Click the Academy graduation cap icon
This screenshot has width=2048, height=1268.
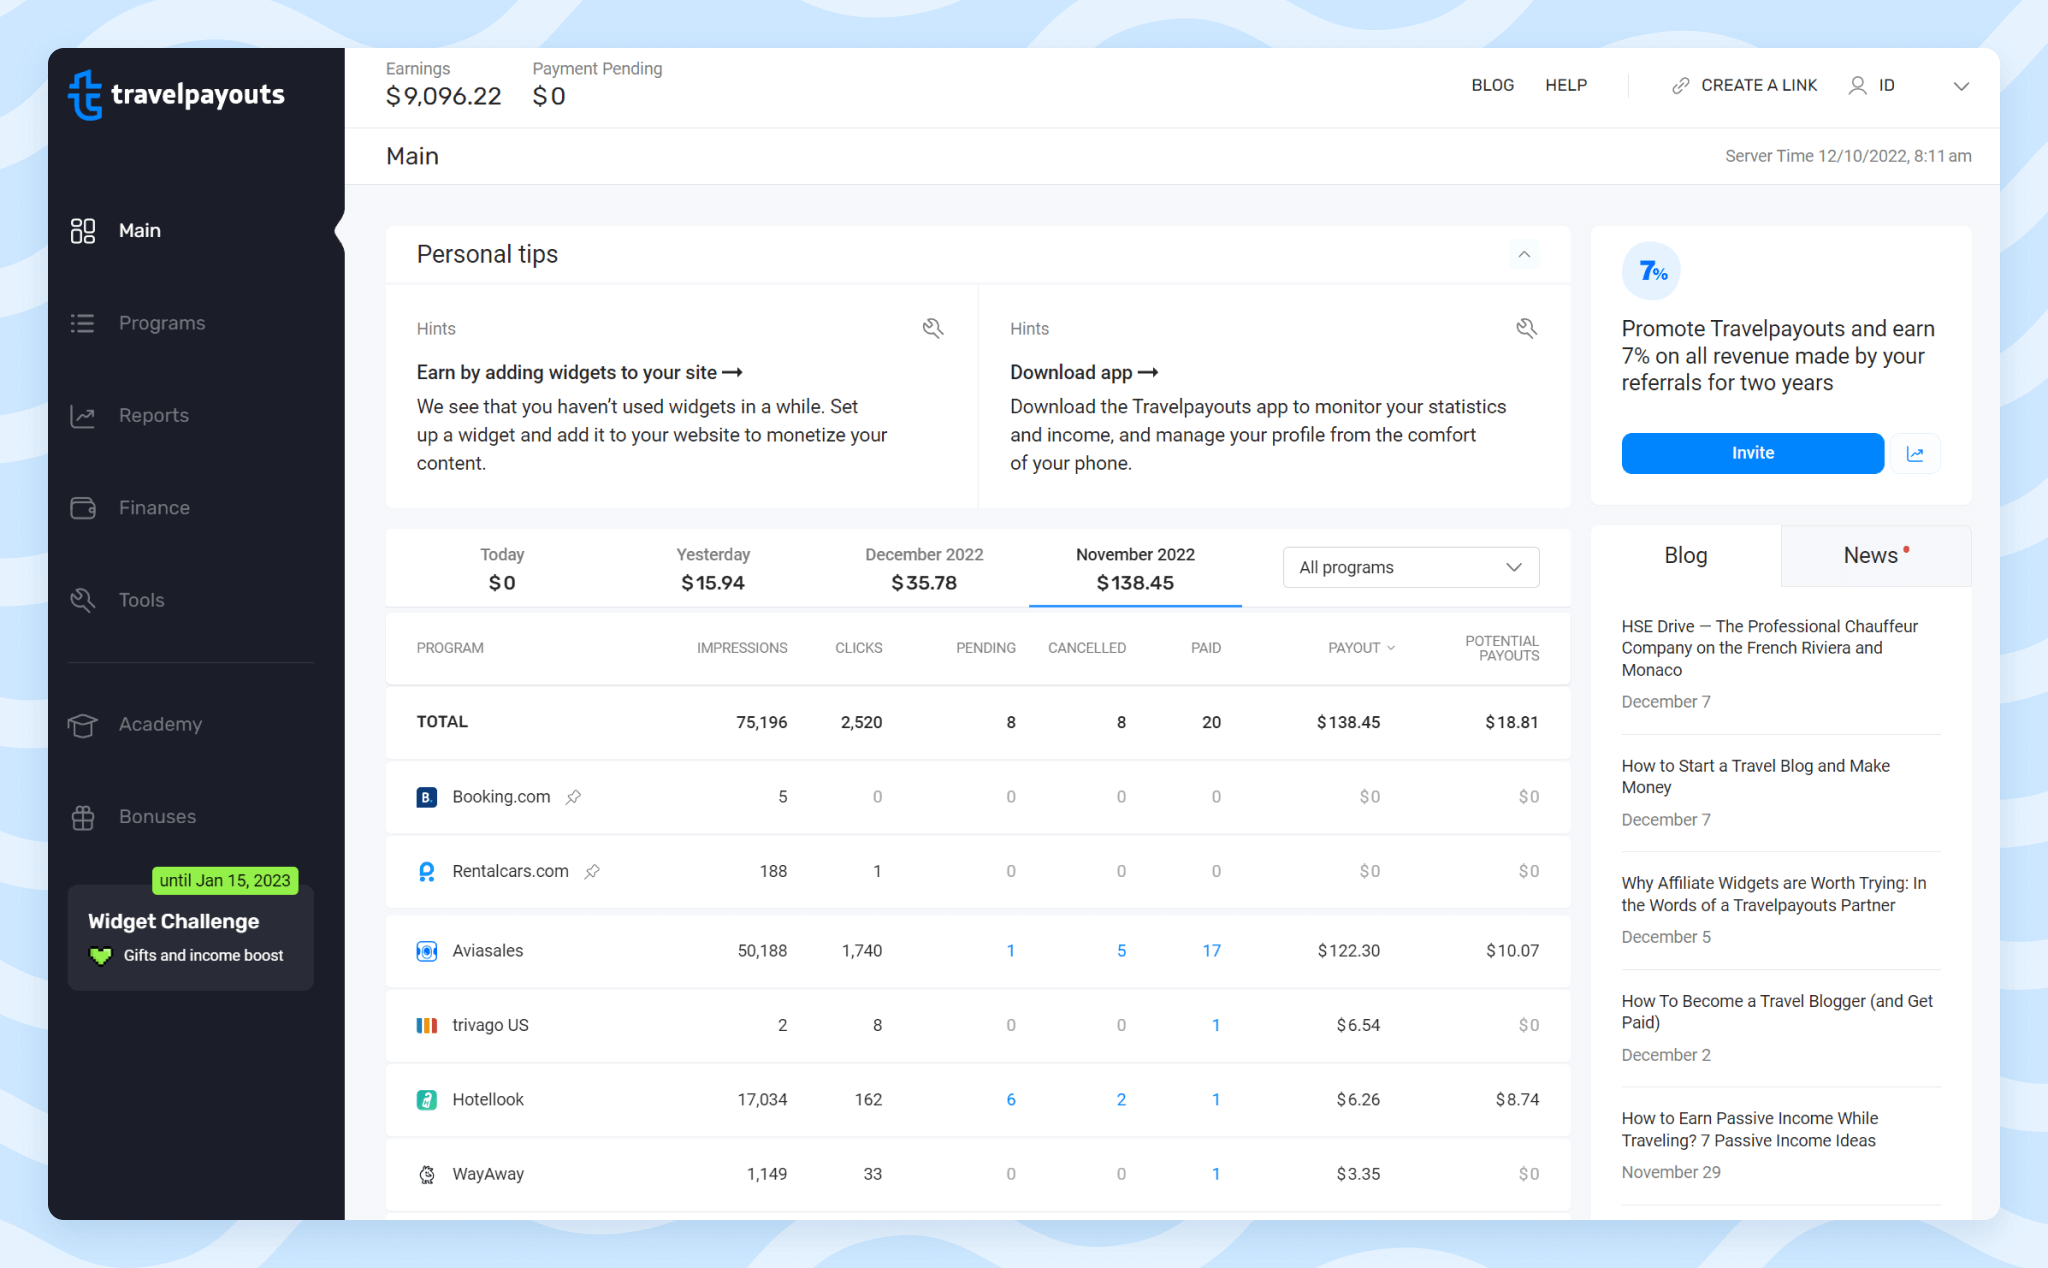tap(83, 724)
